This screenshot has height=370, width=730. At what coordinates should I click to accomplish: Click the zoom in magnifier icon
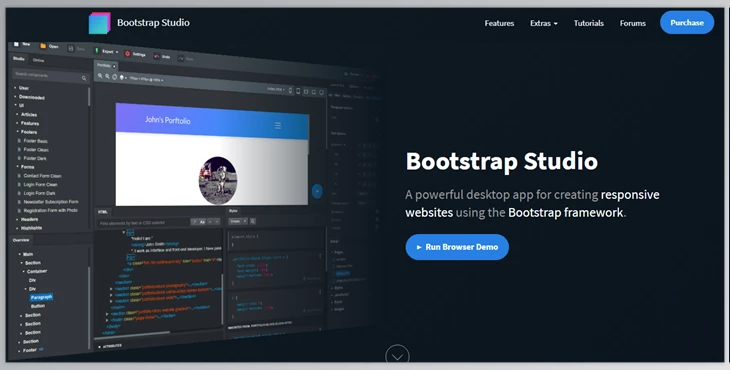coord(100,75)
